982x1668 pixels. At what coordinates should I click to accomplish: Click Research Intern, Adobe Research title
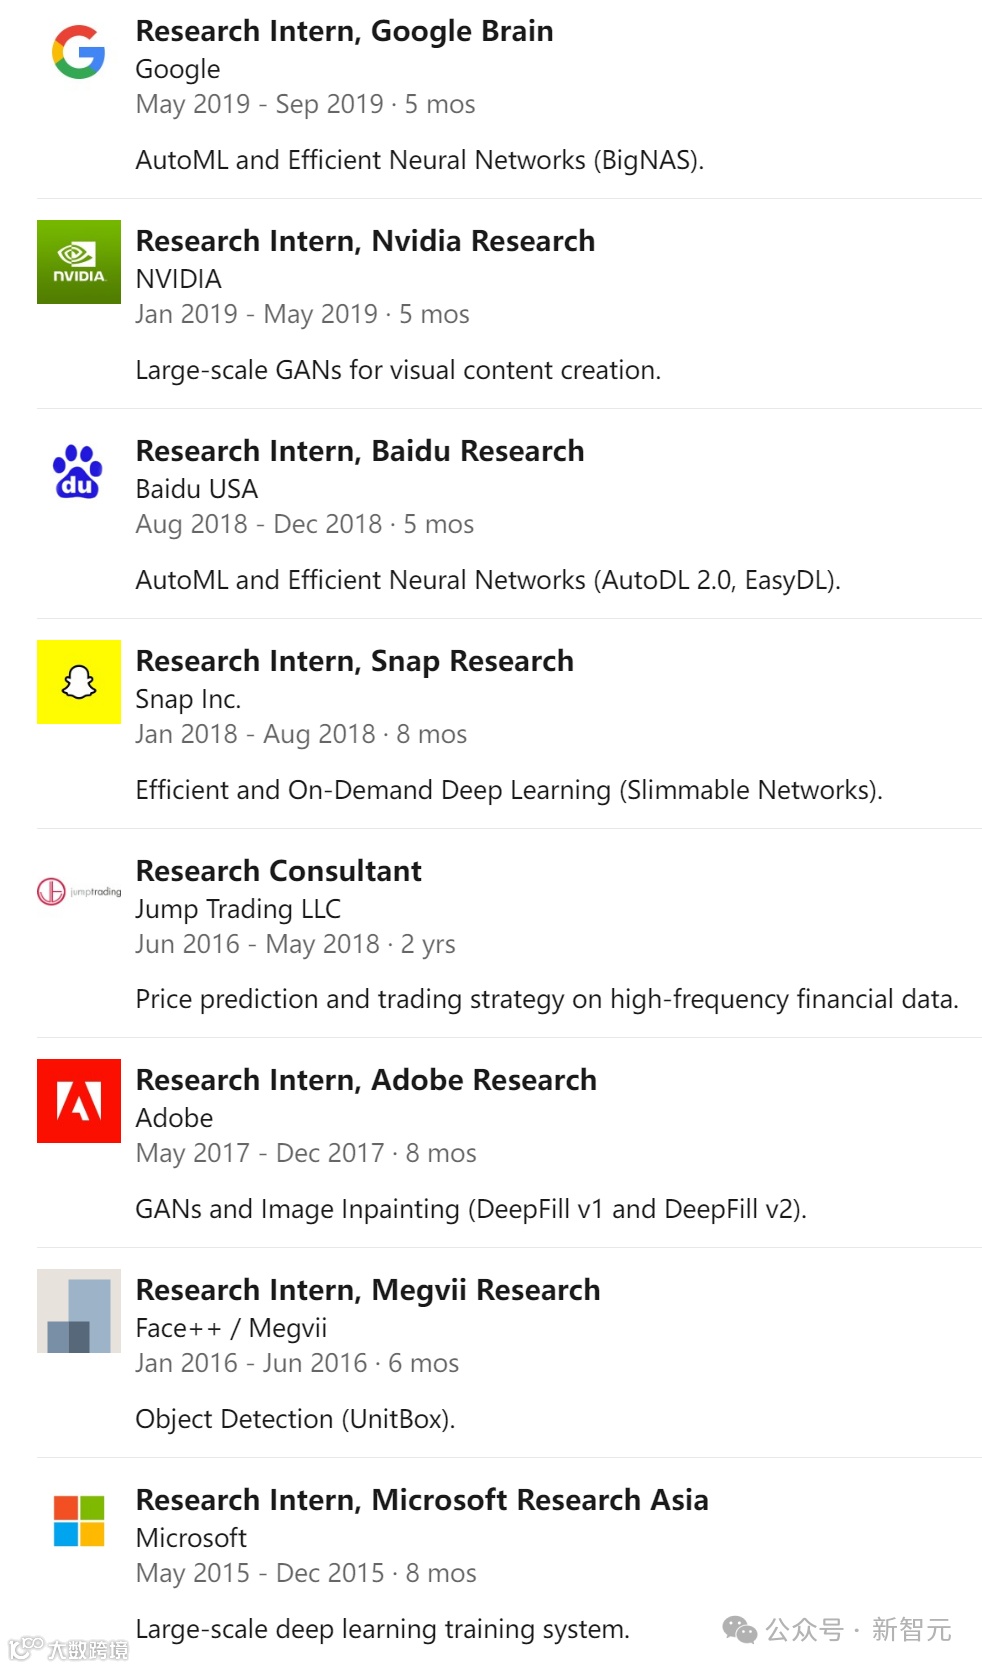(x=366, y=1080)
